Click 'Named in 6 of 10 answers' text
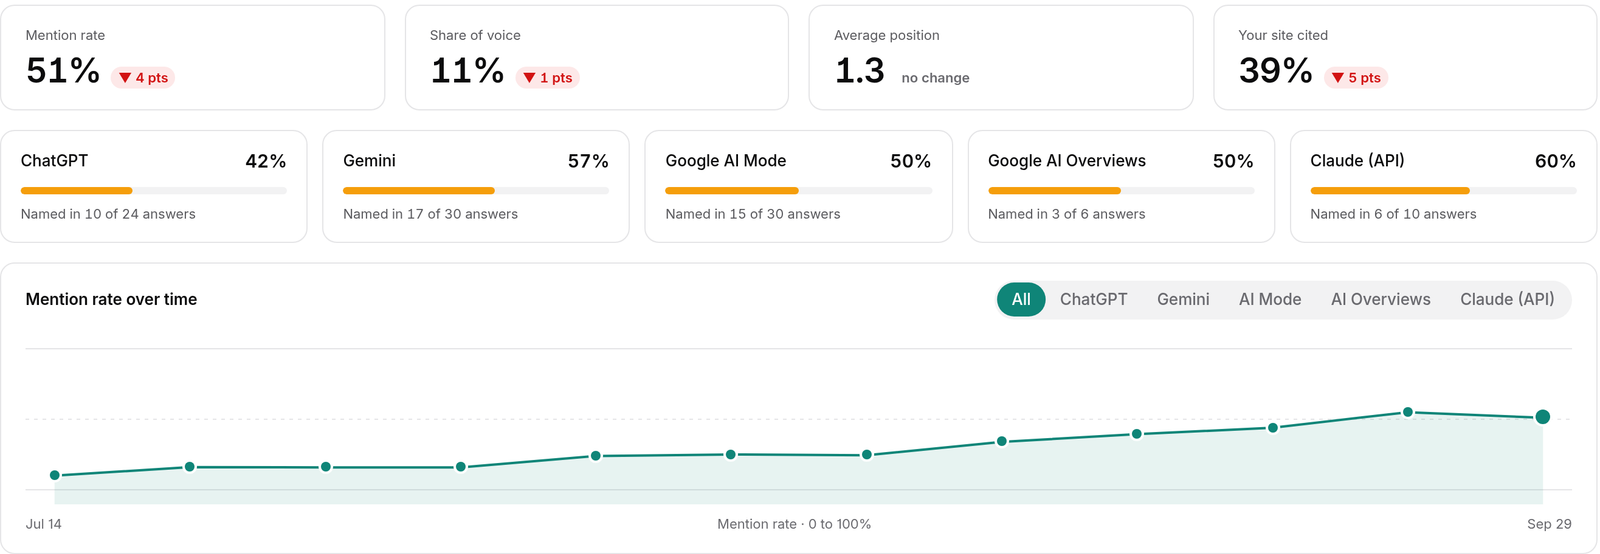 1393,214
